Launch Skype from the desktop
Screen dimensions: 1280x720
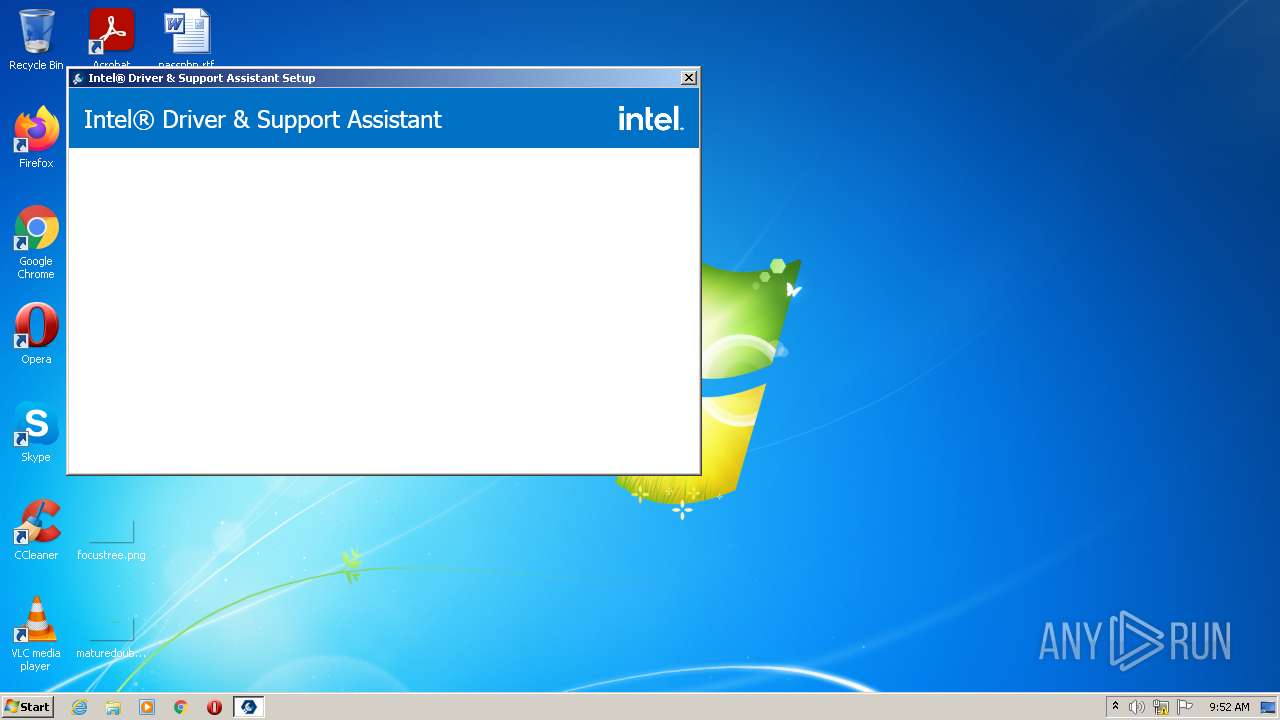36,431
